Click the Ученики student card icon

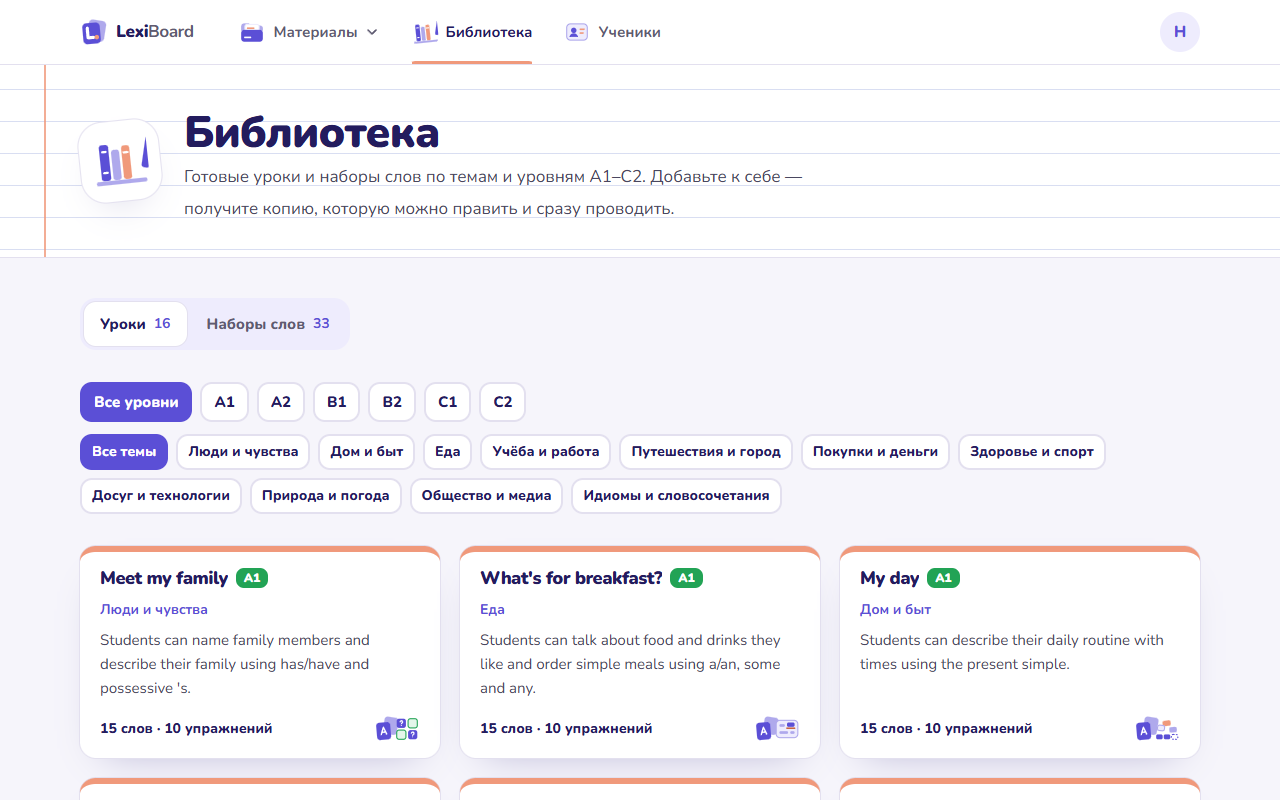577,32
